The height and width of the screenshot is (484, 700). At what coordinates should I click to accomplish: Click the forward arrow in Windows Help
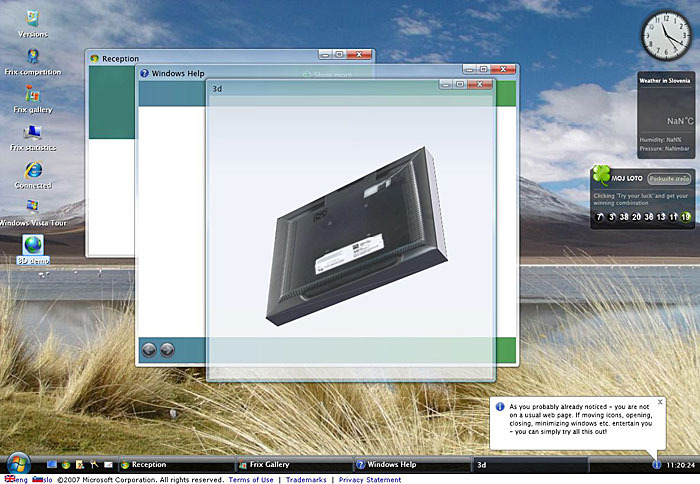[167, 350]
